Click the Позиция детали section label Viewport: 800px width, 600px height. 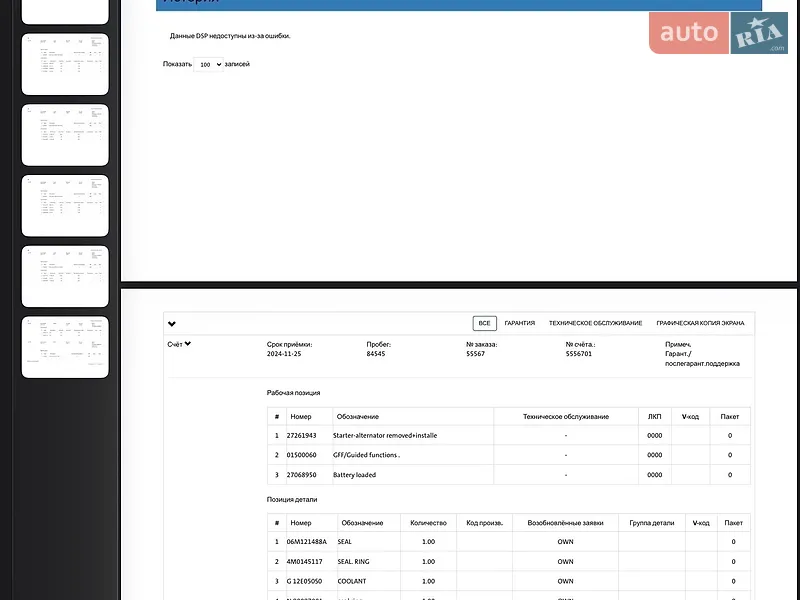[x=292, y=499]
